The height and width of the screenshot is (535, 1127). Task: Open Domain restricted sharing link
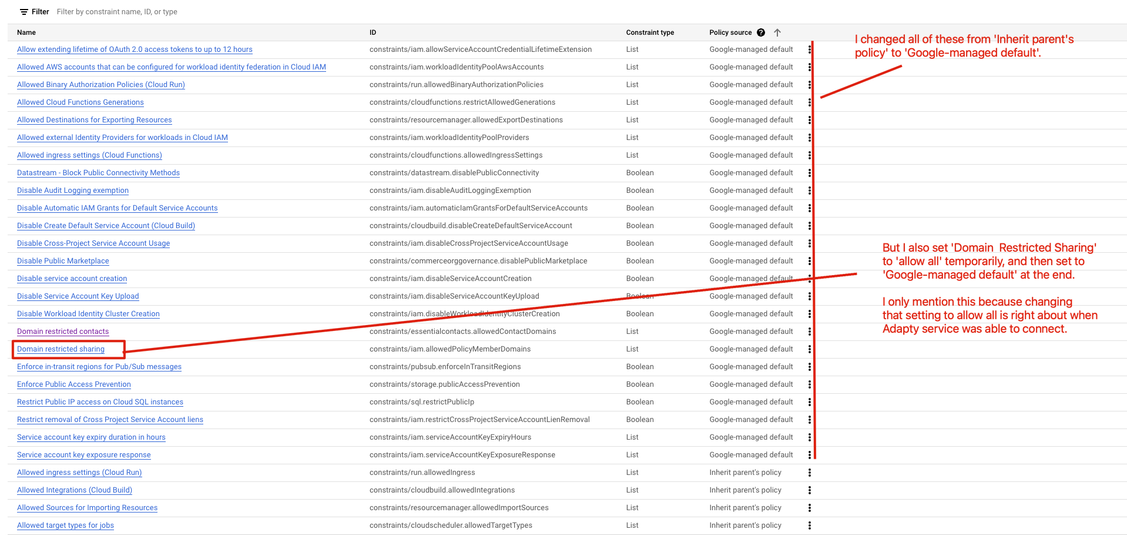(60, 349)
